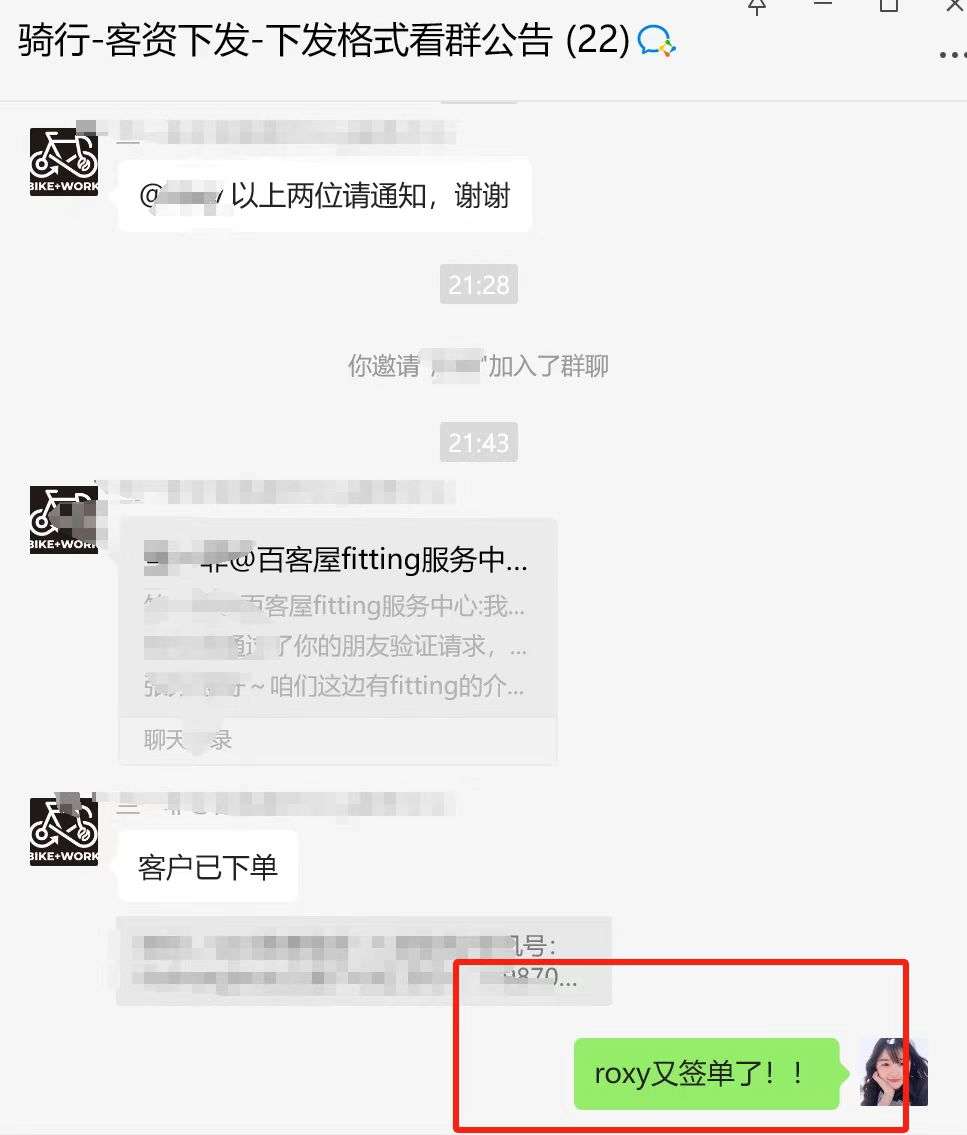
Task: Select the "客户已下单" message bubble
Action: tap(208, 866)
